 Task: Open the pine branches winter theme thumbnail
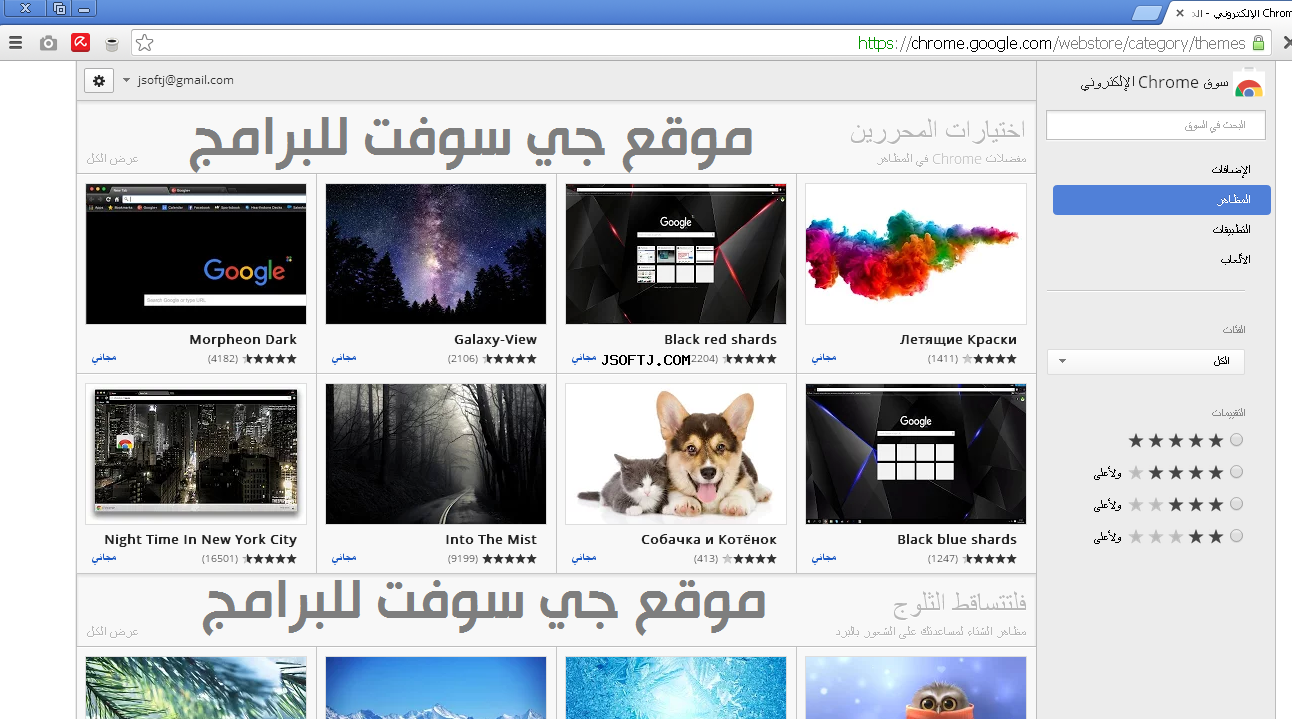coord(196,688)
